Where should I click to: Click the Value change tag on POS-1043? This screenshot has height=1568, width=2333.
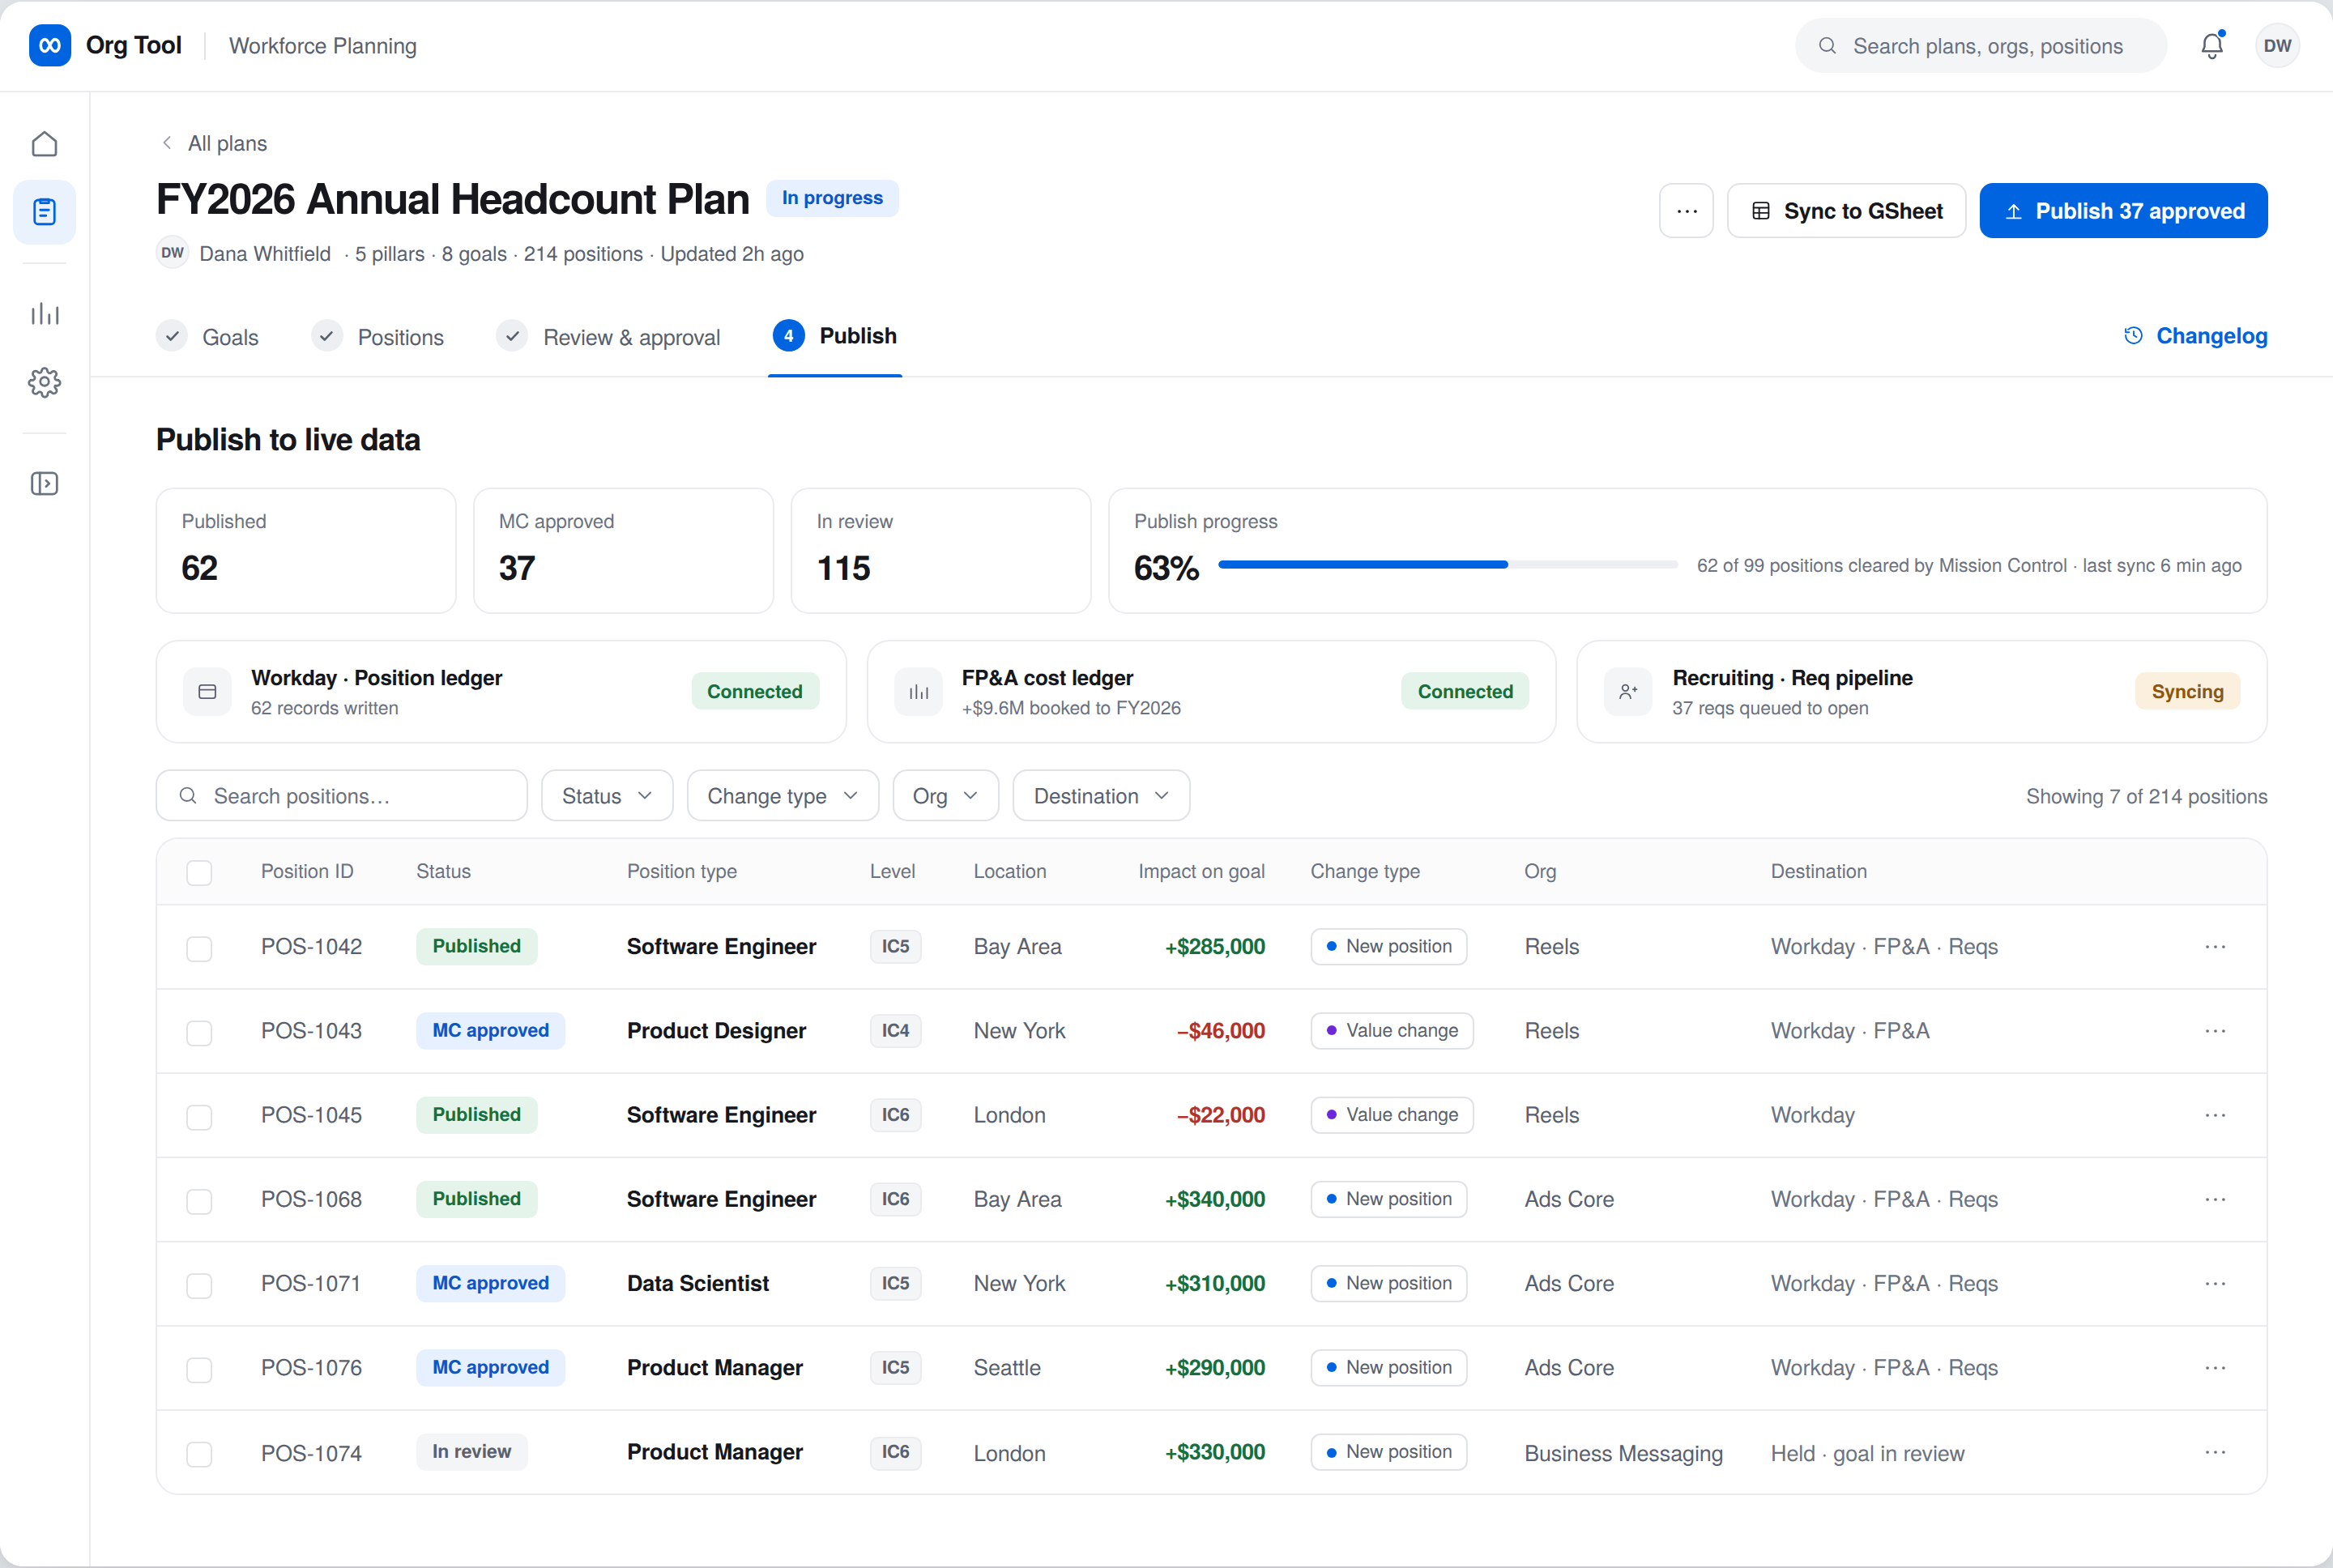[1392, 1031]
